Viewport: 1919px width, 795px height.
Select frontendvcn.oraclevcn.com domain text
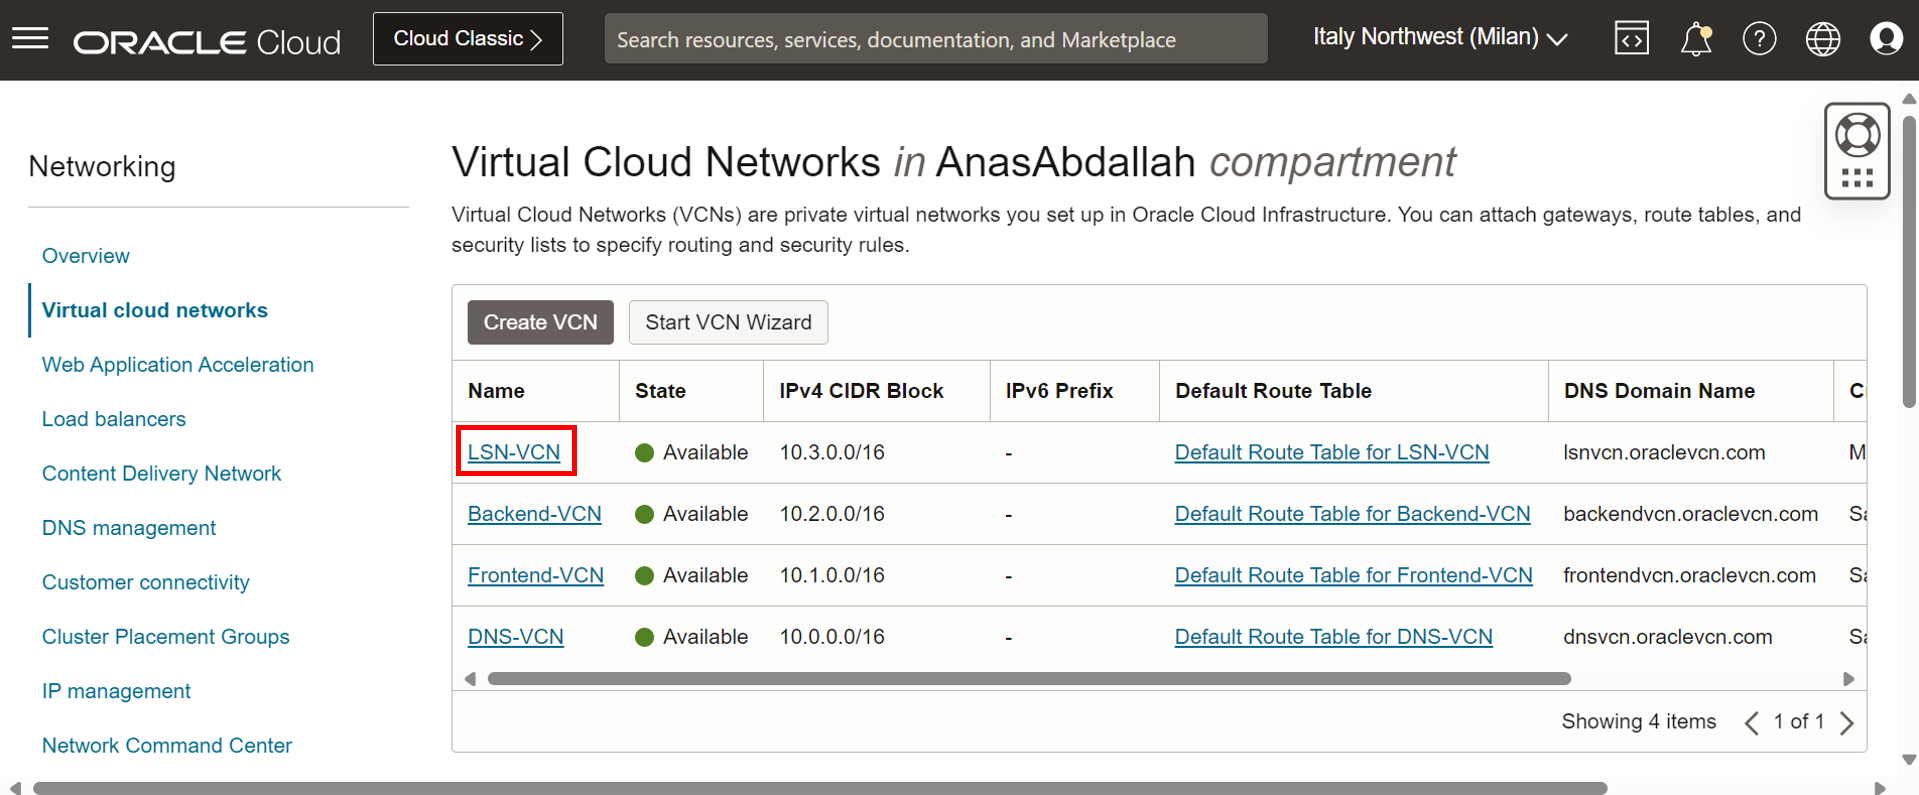[1689, 575]
